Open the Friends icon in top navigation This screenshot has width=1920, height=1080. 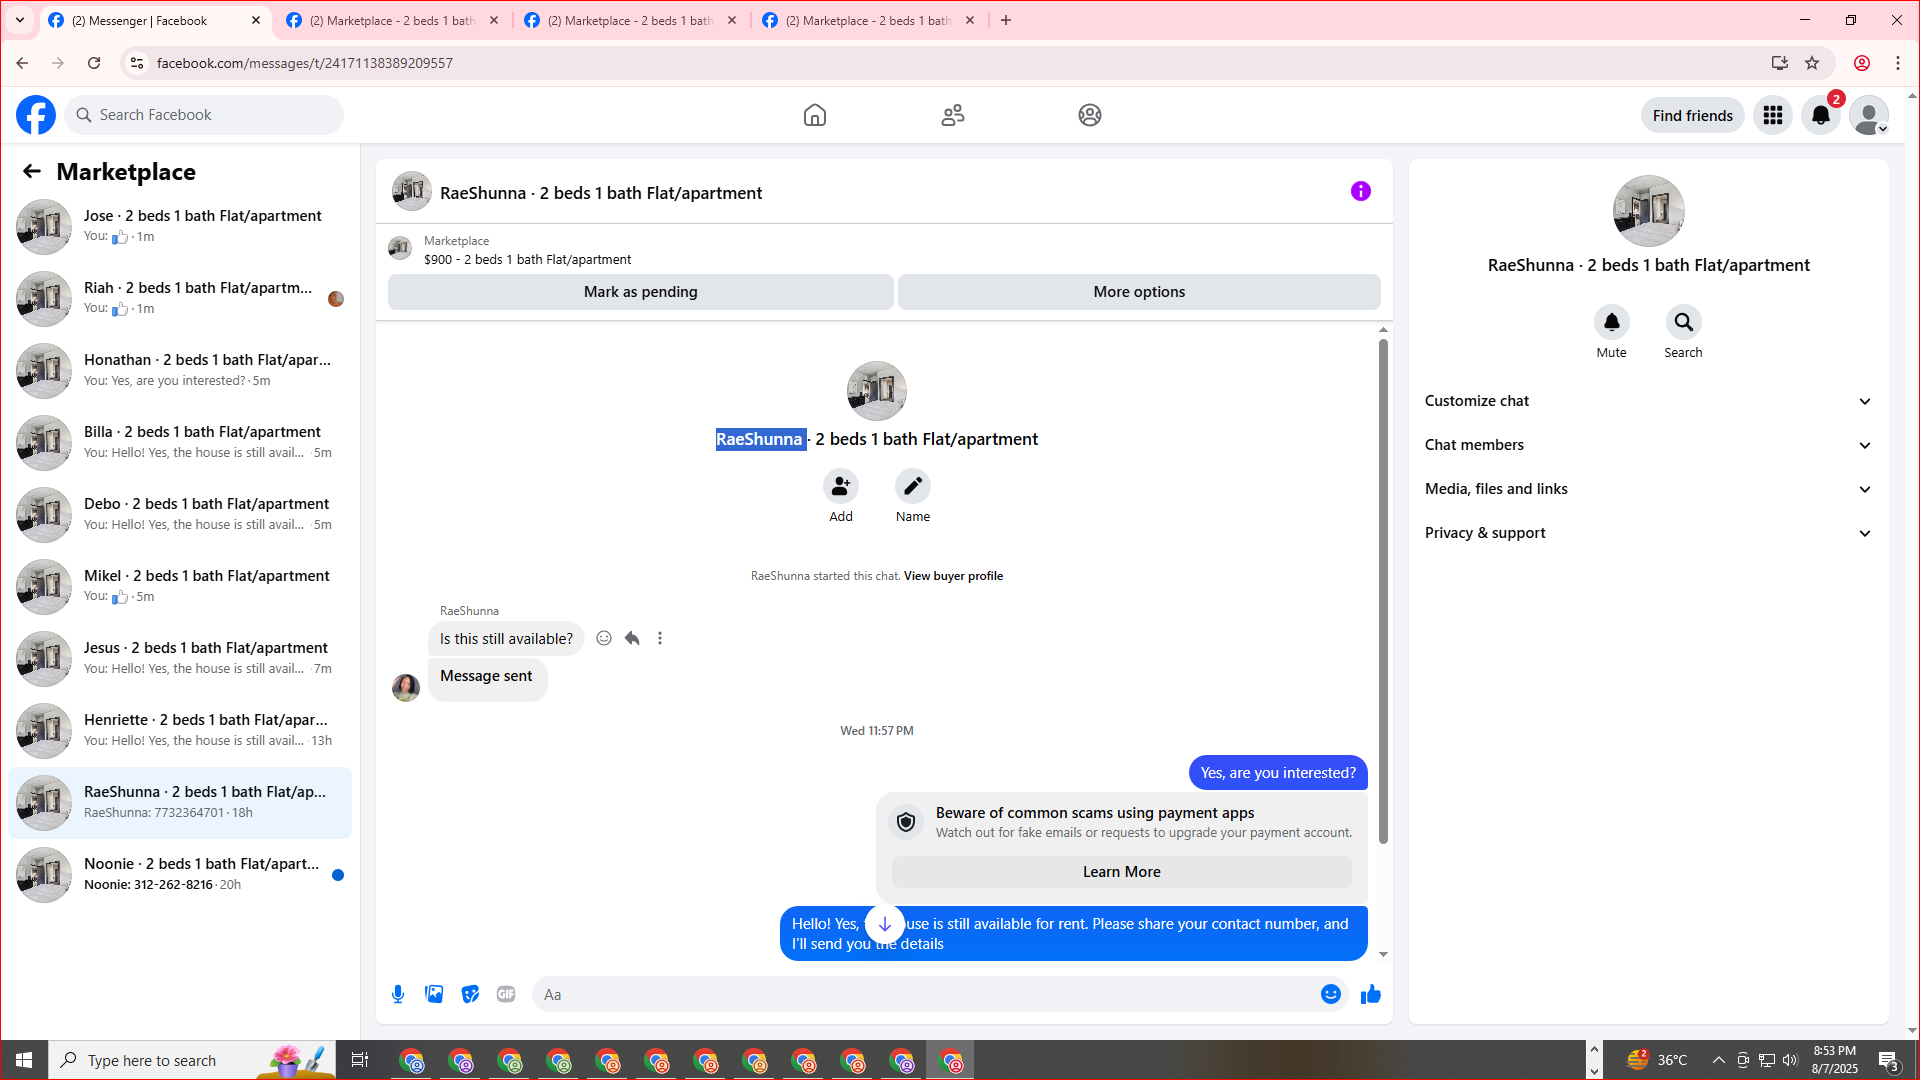coord(953,115)
